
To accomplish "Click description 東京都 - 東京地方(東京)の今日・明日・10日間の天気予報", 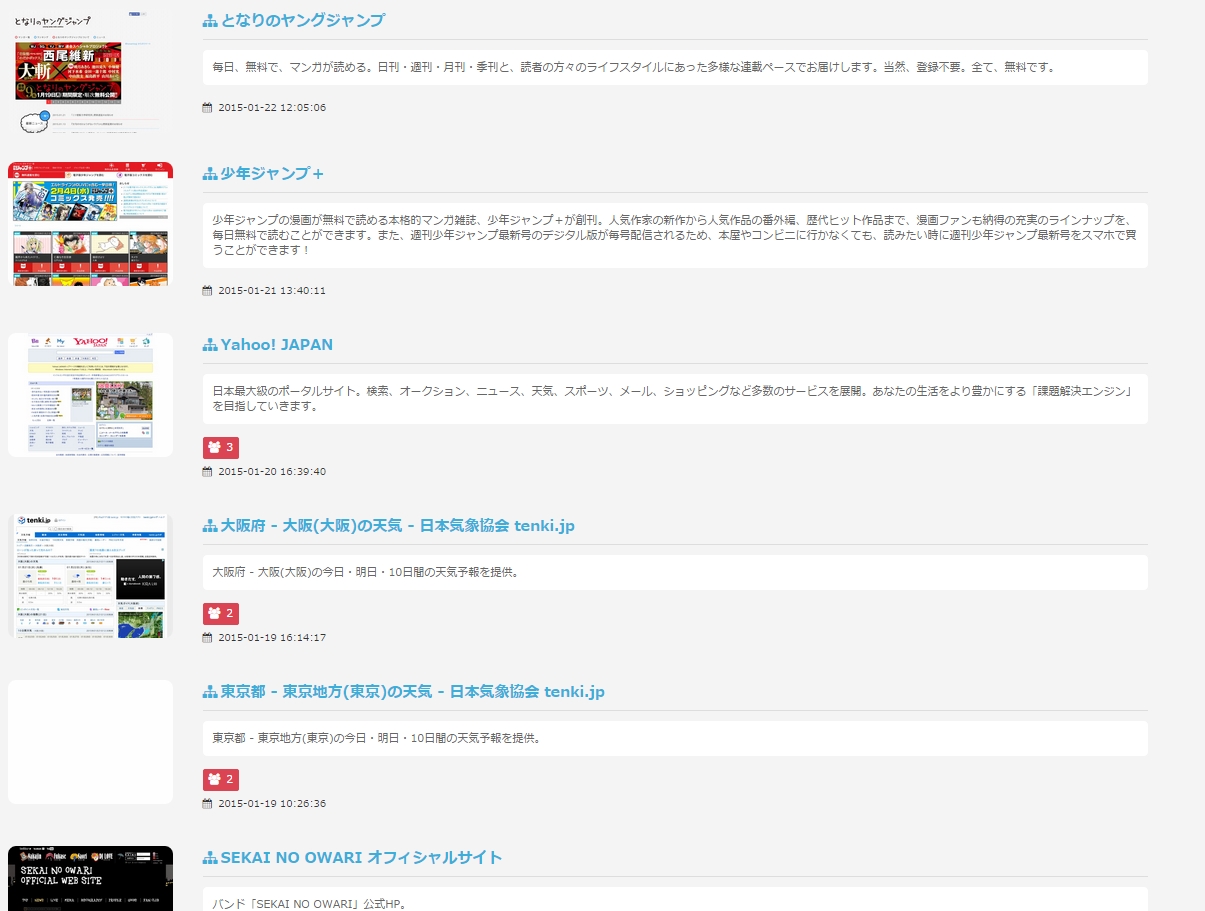I will (675, 738).
